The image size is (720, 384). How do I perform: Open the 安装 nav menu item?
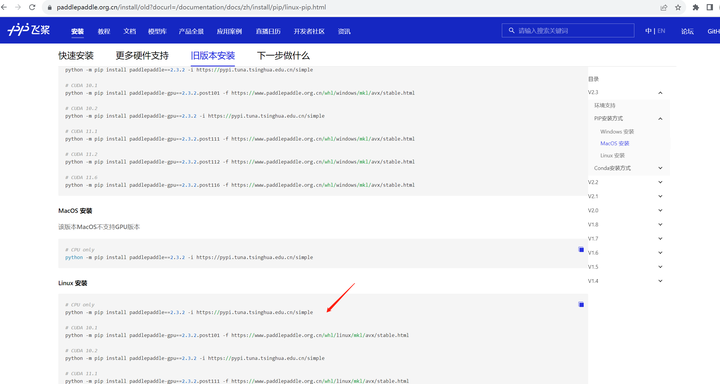(78, 31)
